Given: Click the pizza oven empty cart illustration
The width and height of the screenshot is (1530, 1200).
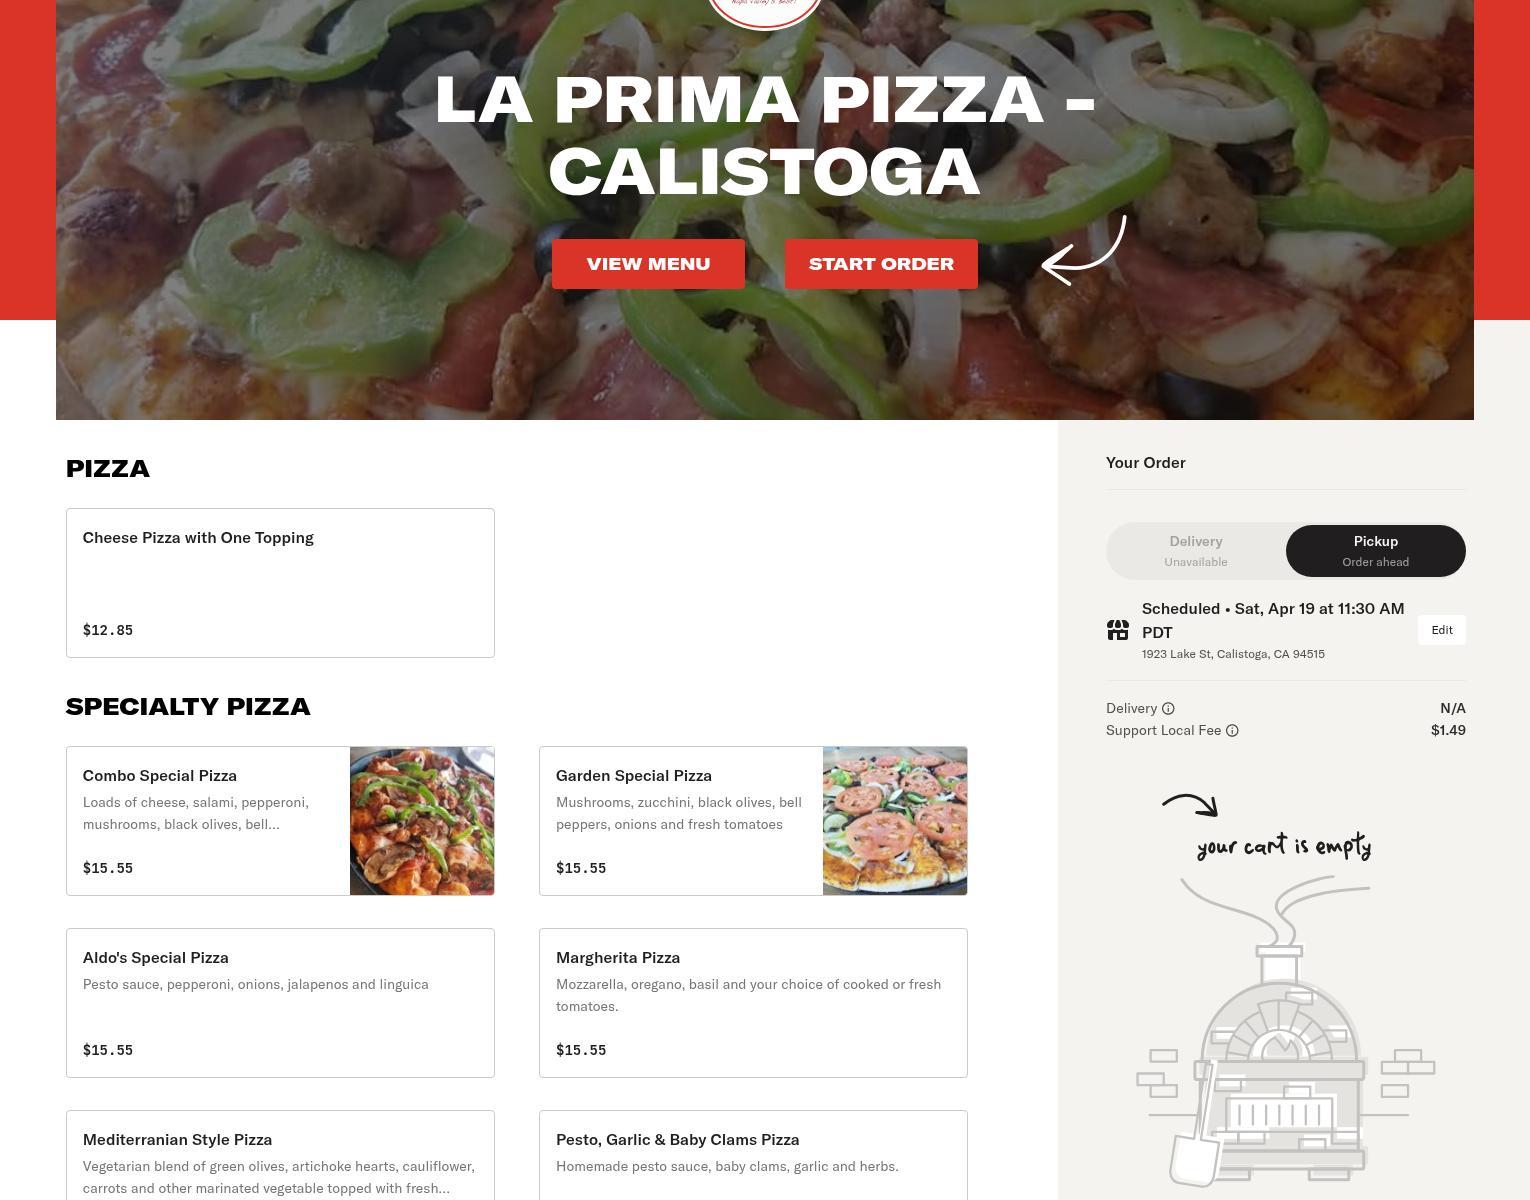Looking at the screenshot, I should point(1286,1030).
